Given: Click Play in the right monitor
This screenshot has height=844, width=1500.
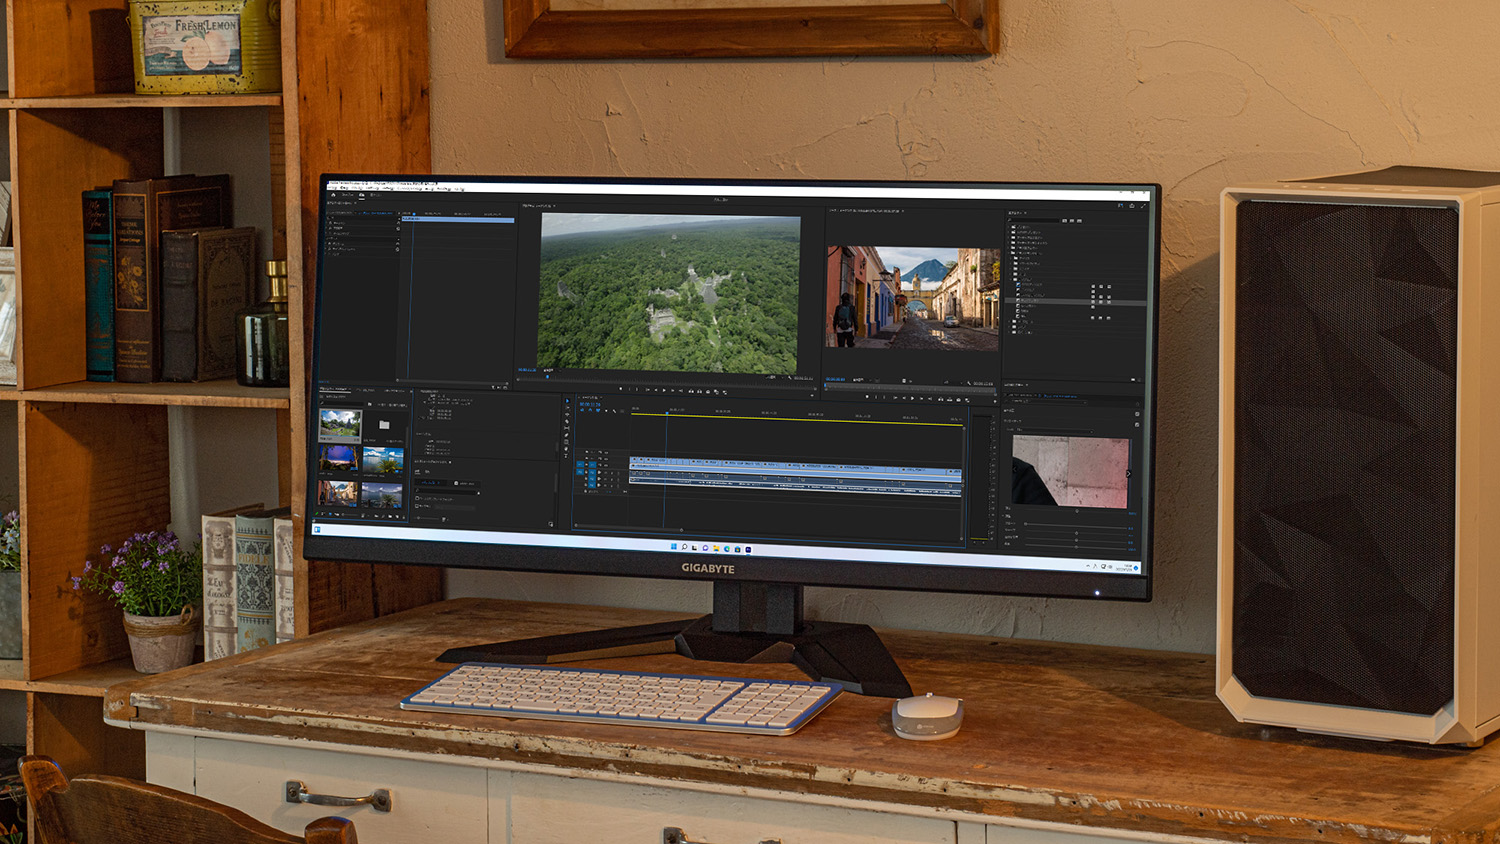Looking at the screenshot, I should point(912,398).
